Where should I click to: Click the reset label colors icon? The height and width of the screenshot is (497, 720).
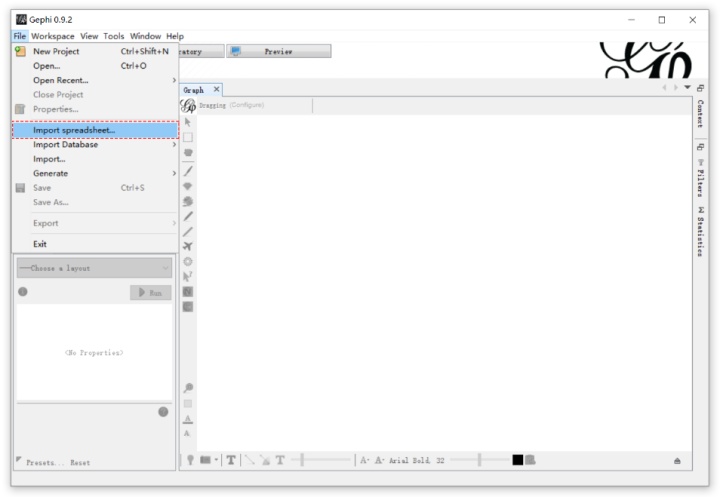tap(187, 419)
